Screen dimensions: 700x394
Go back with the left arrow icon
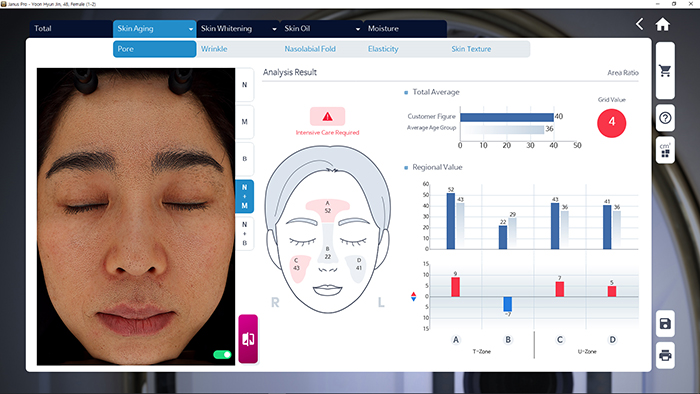click(640, 24)
